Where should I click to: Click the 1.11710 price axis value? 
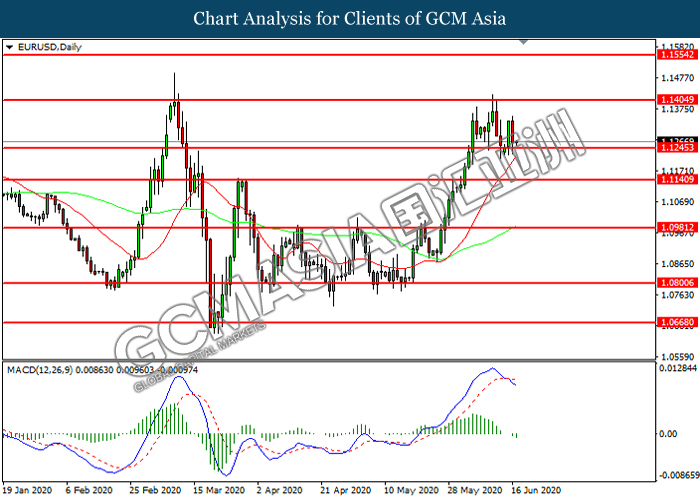pyautogui.click(x=678, y=171)
